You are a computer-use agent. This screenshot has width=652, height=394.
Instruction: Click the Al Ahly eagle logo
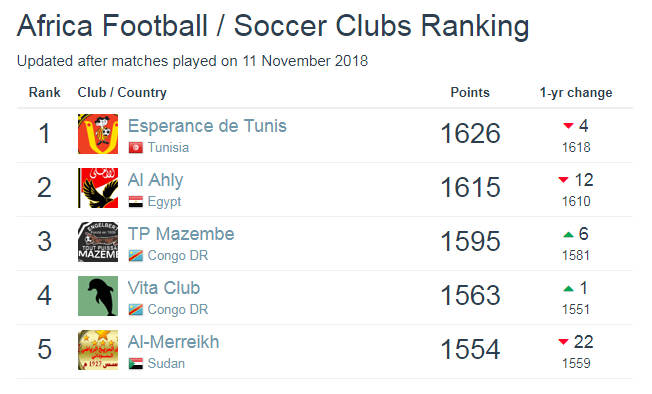pyautogui.click(x=98, y=188)
